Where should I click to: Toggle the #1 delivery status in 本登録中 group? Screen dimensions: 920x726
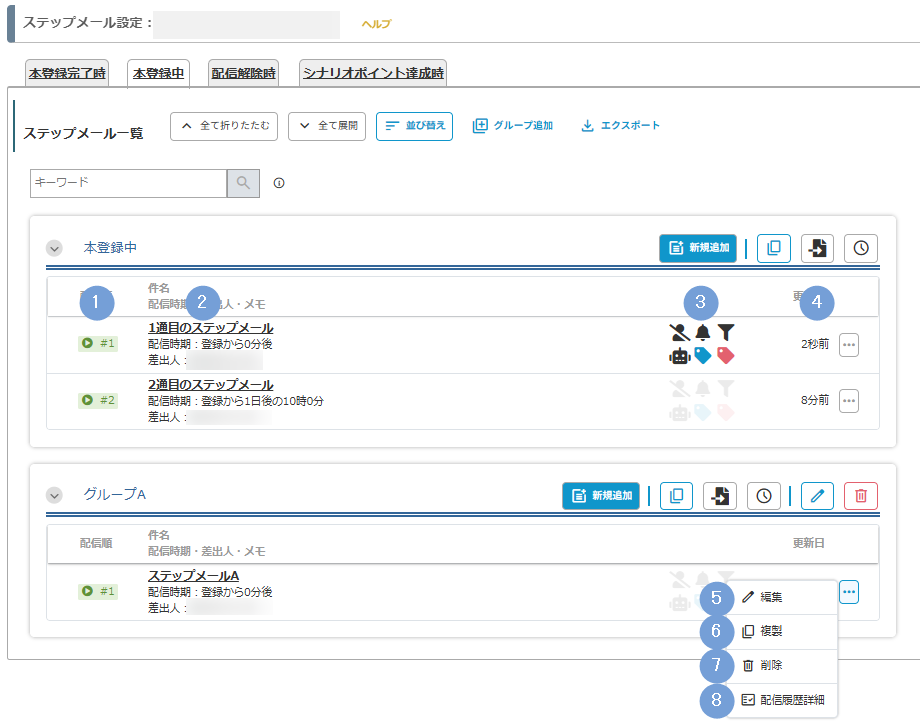coord(98,344)
